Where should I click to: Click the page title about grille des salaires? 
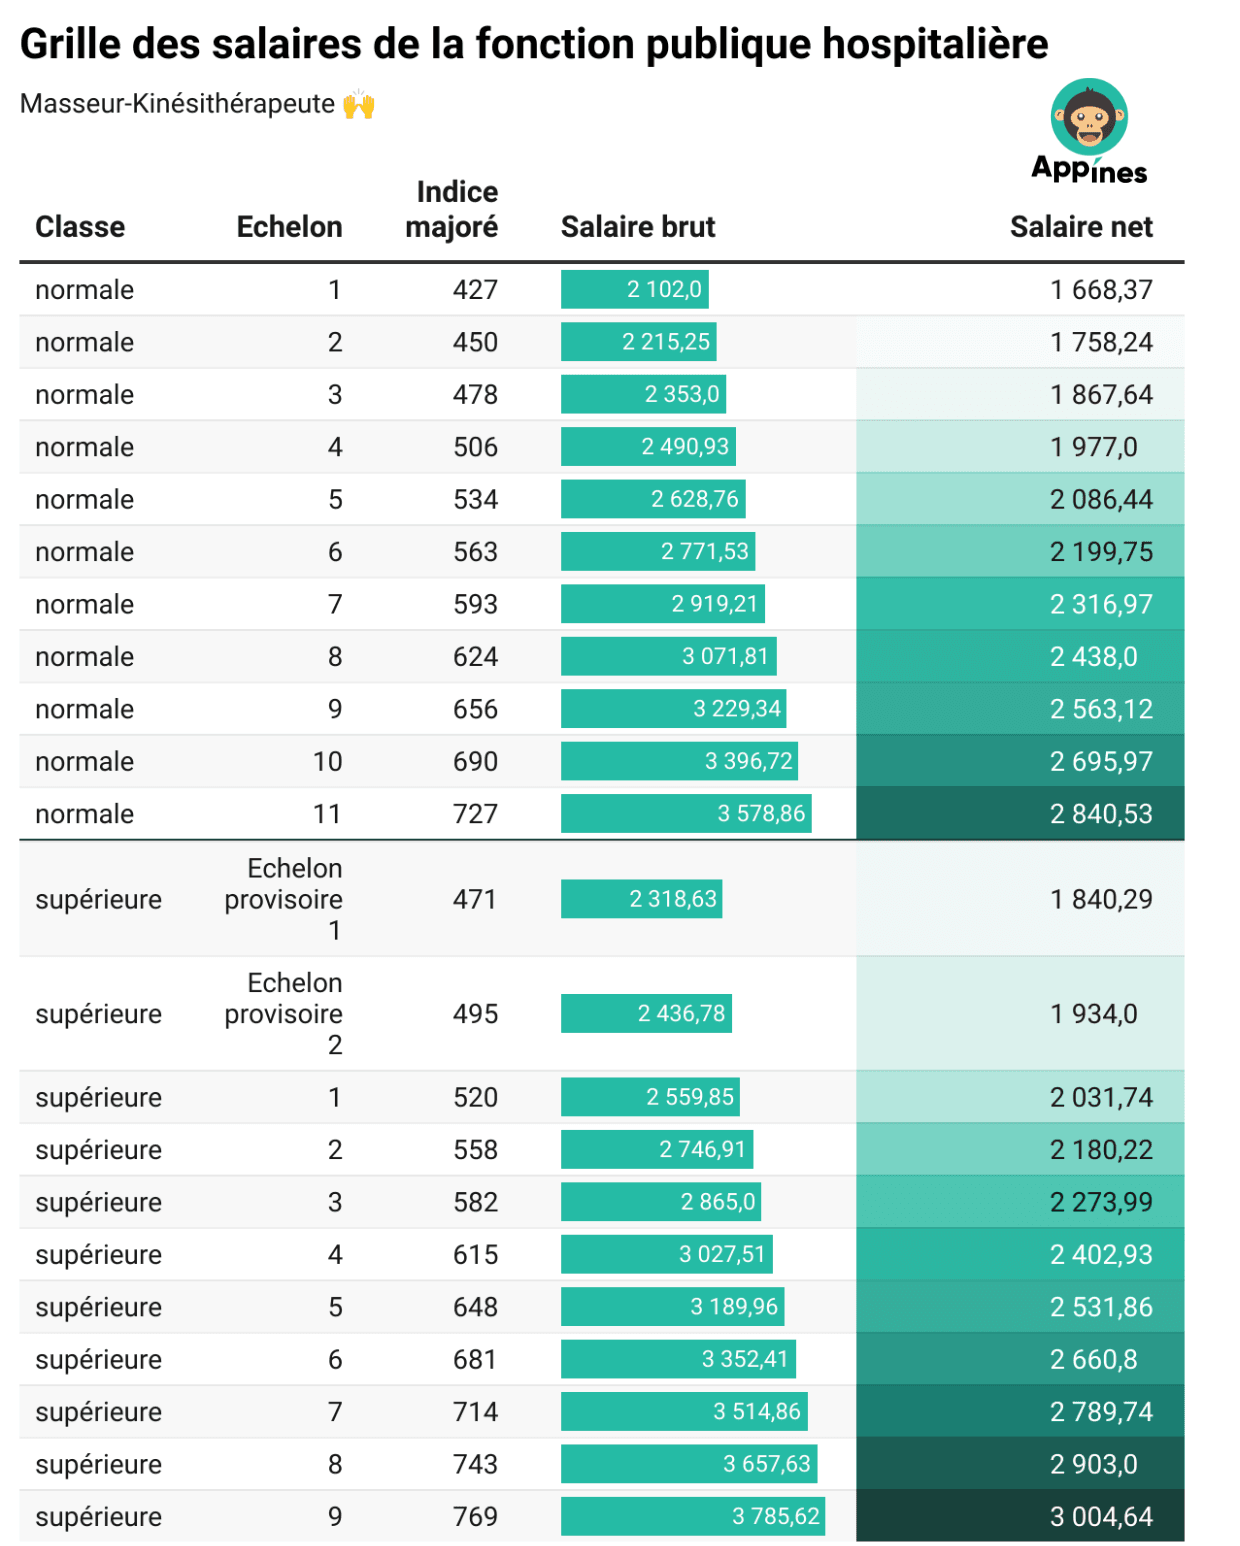tap(534, 44)
